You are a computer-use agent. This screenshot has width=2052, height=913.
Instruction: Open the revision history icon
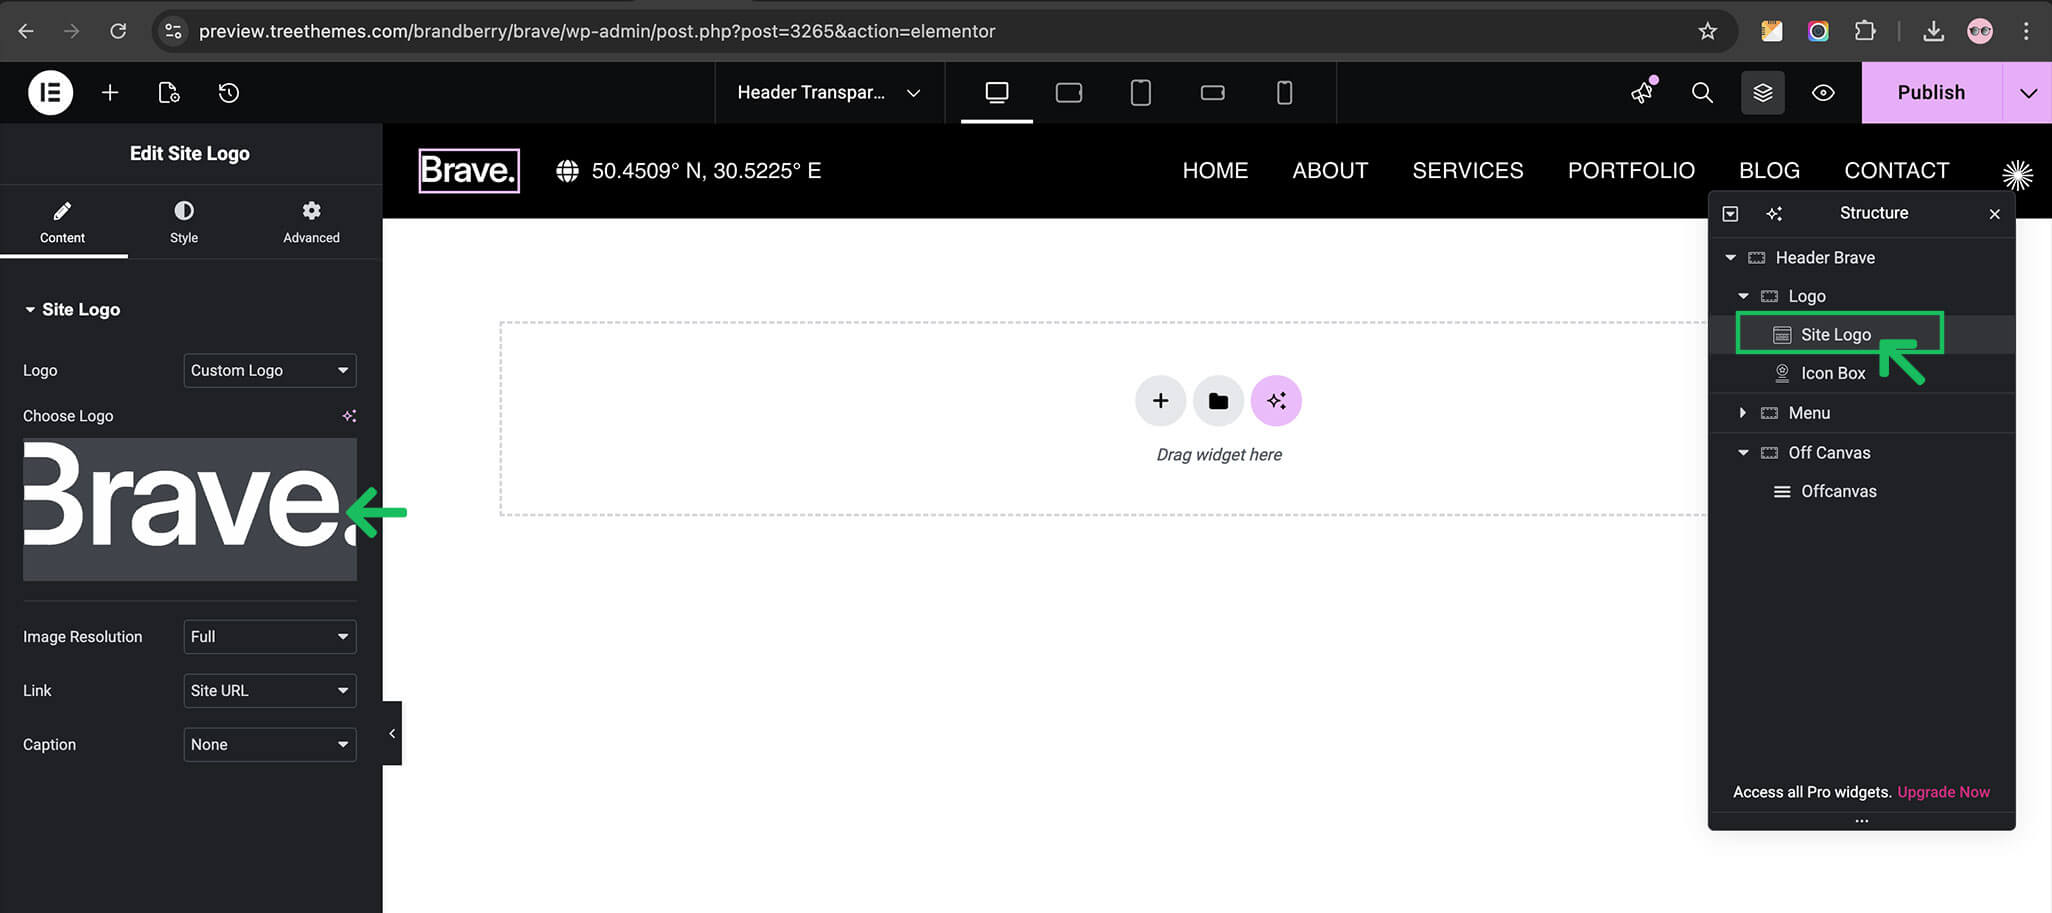229,93
